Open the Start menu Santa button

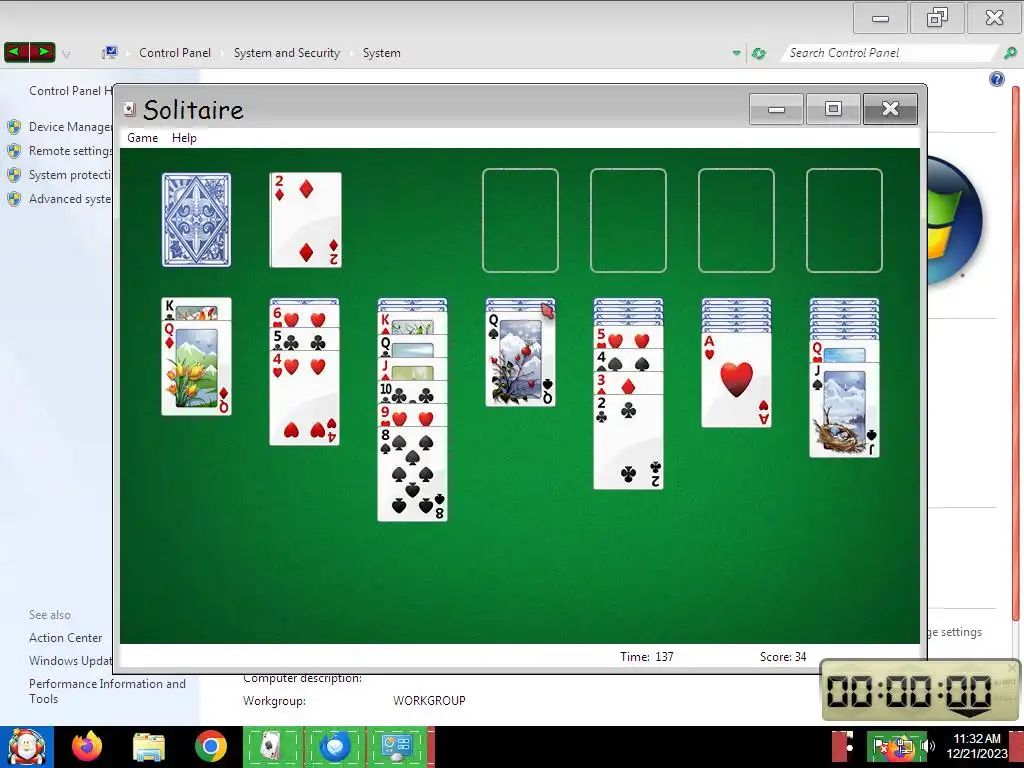coord(27,746)
